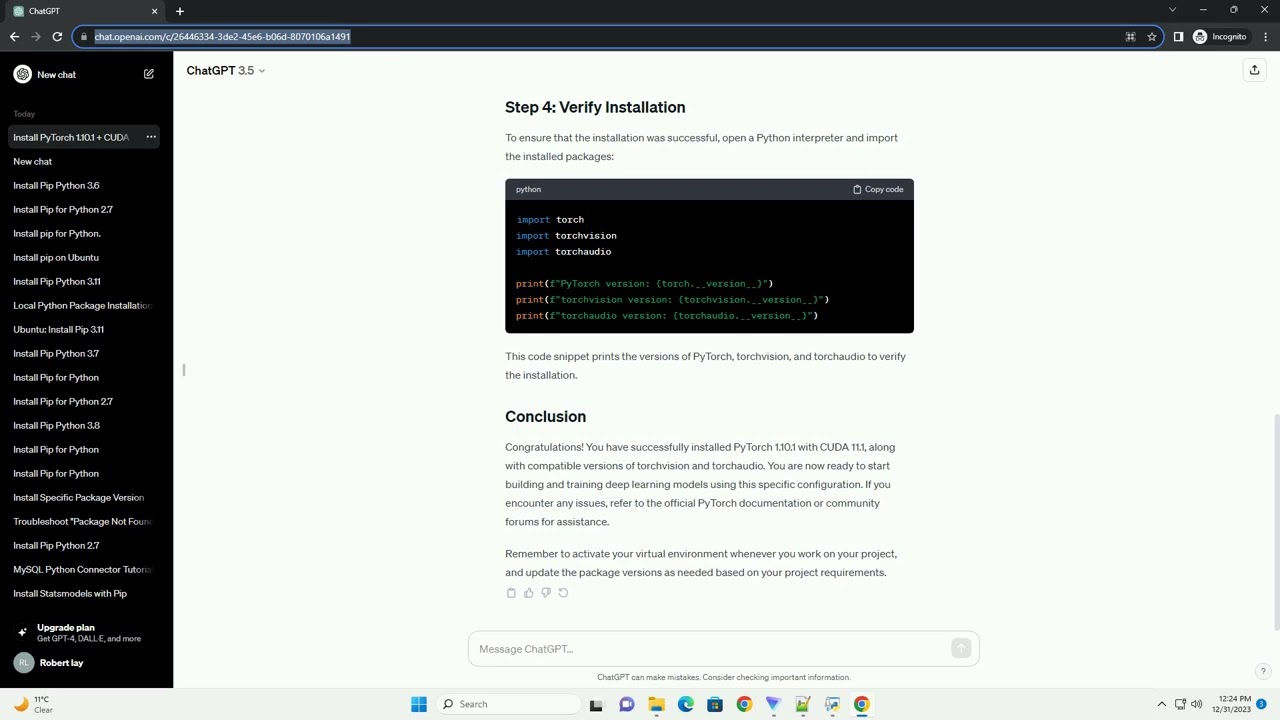Click the 'Step 4: Verify Installation' heading
The width and height of the screenshot is (1280, 720).
[595, 107]
